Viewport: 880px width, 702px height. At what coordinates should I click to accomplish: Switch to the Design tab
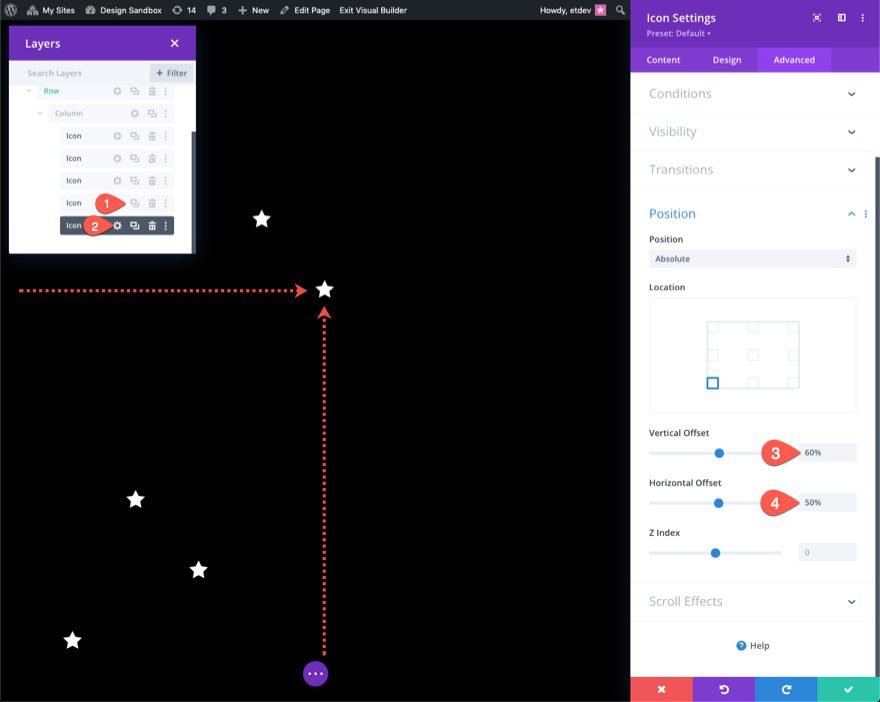click(727, 59)
